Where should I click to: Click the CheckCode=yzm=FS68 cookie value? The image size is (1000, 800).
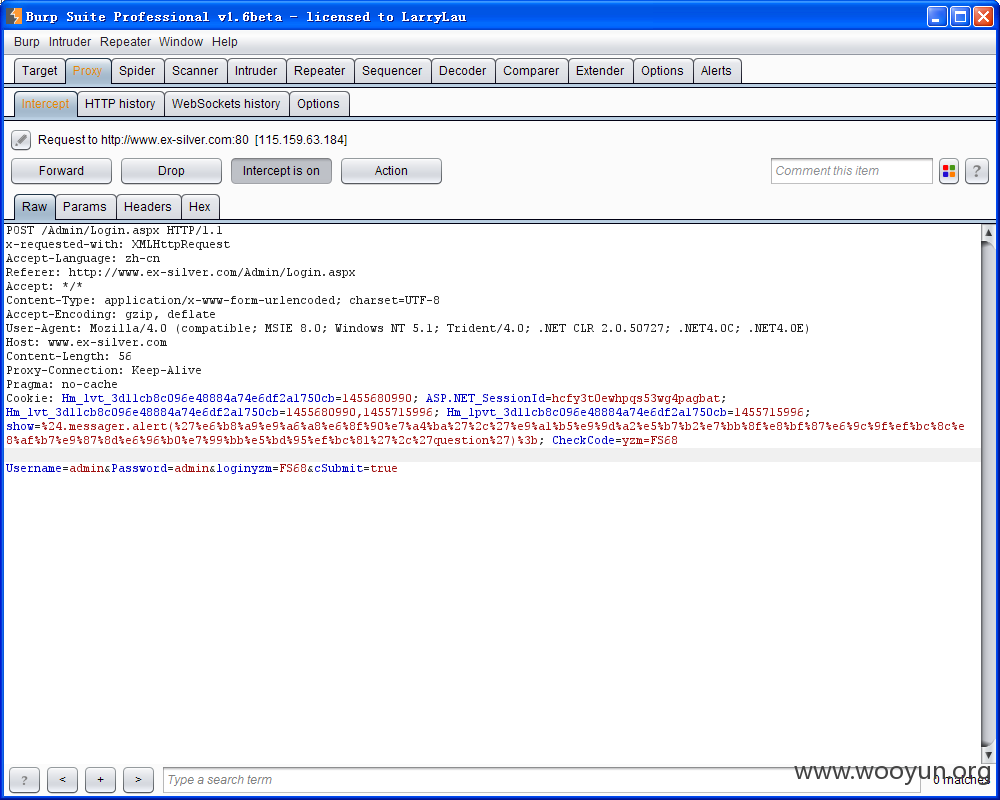click(x=615, y=440)
